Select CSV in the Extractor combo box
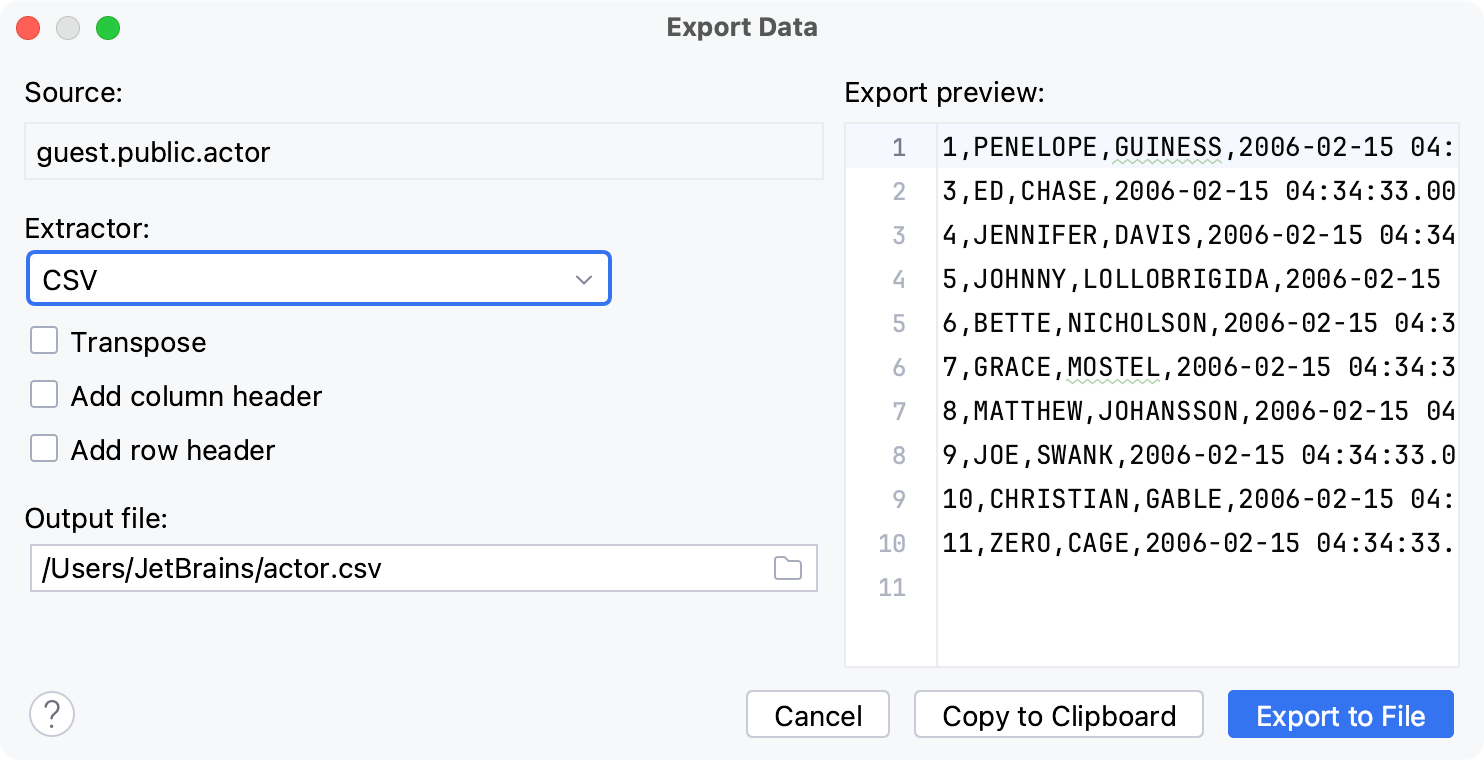Image resolution: width=1484 pixels, height=760 pixels. (318, 279)
